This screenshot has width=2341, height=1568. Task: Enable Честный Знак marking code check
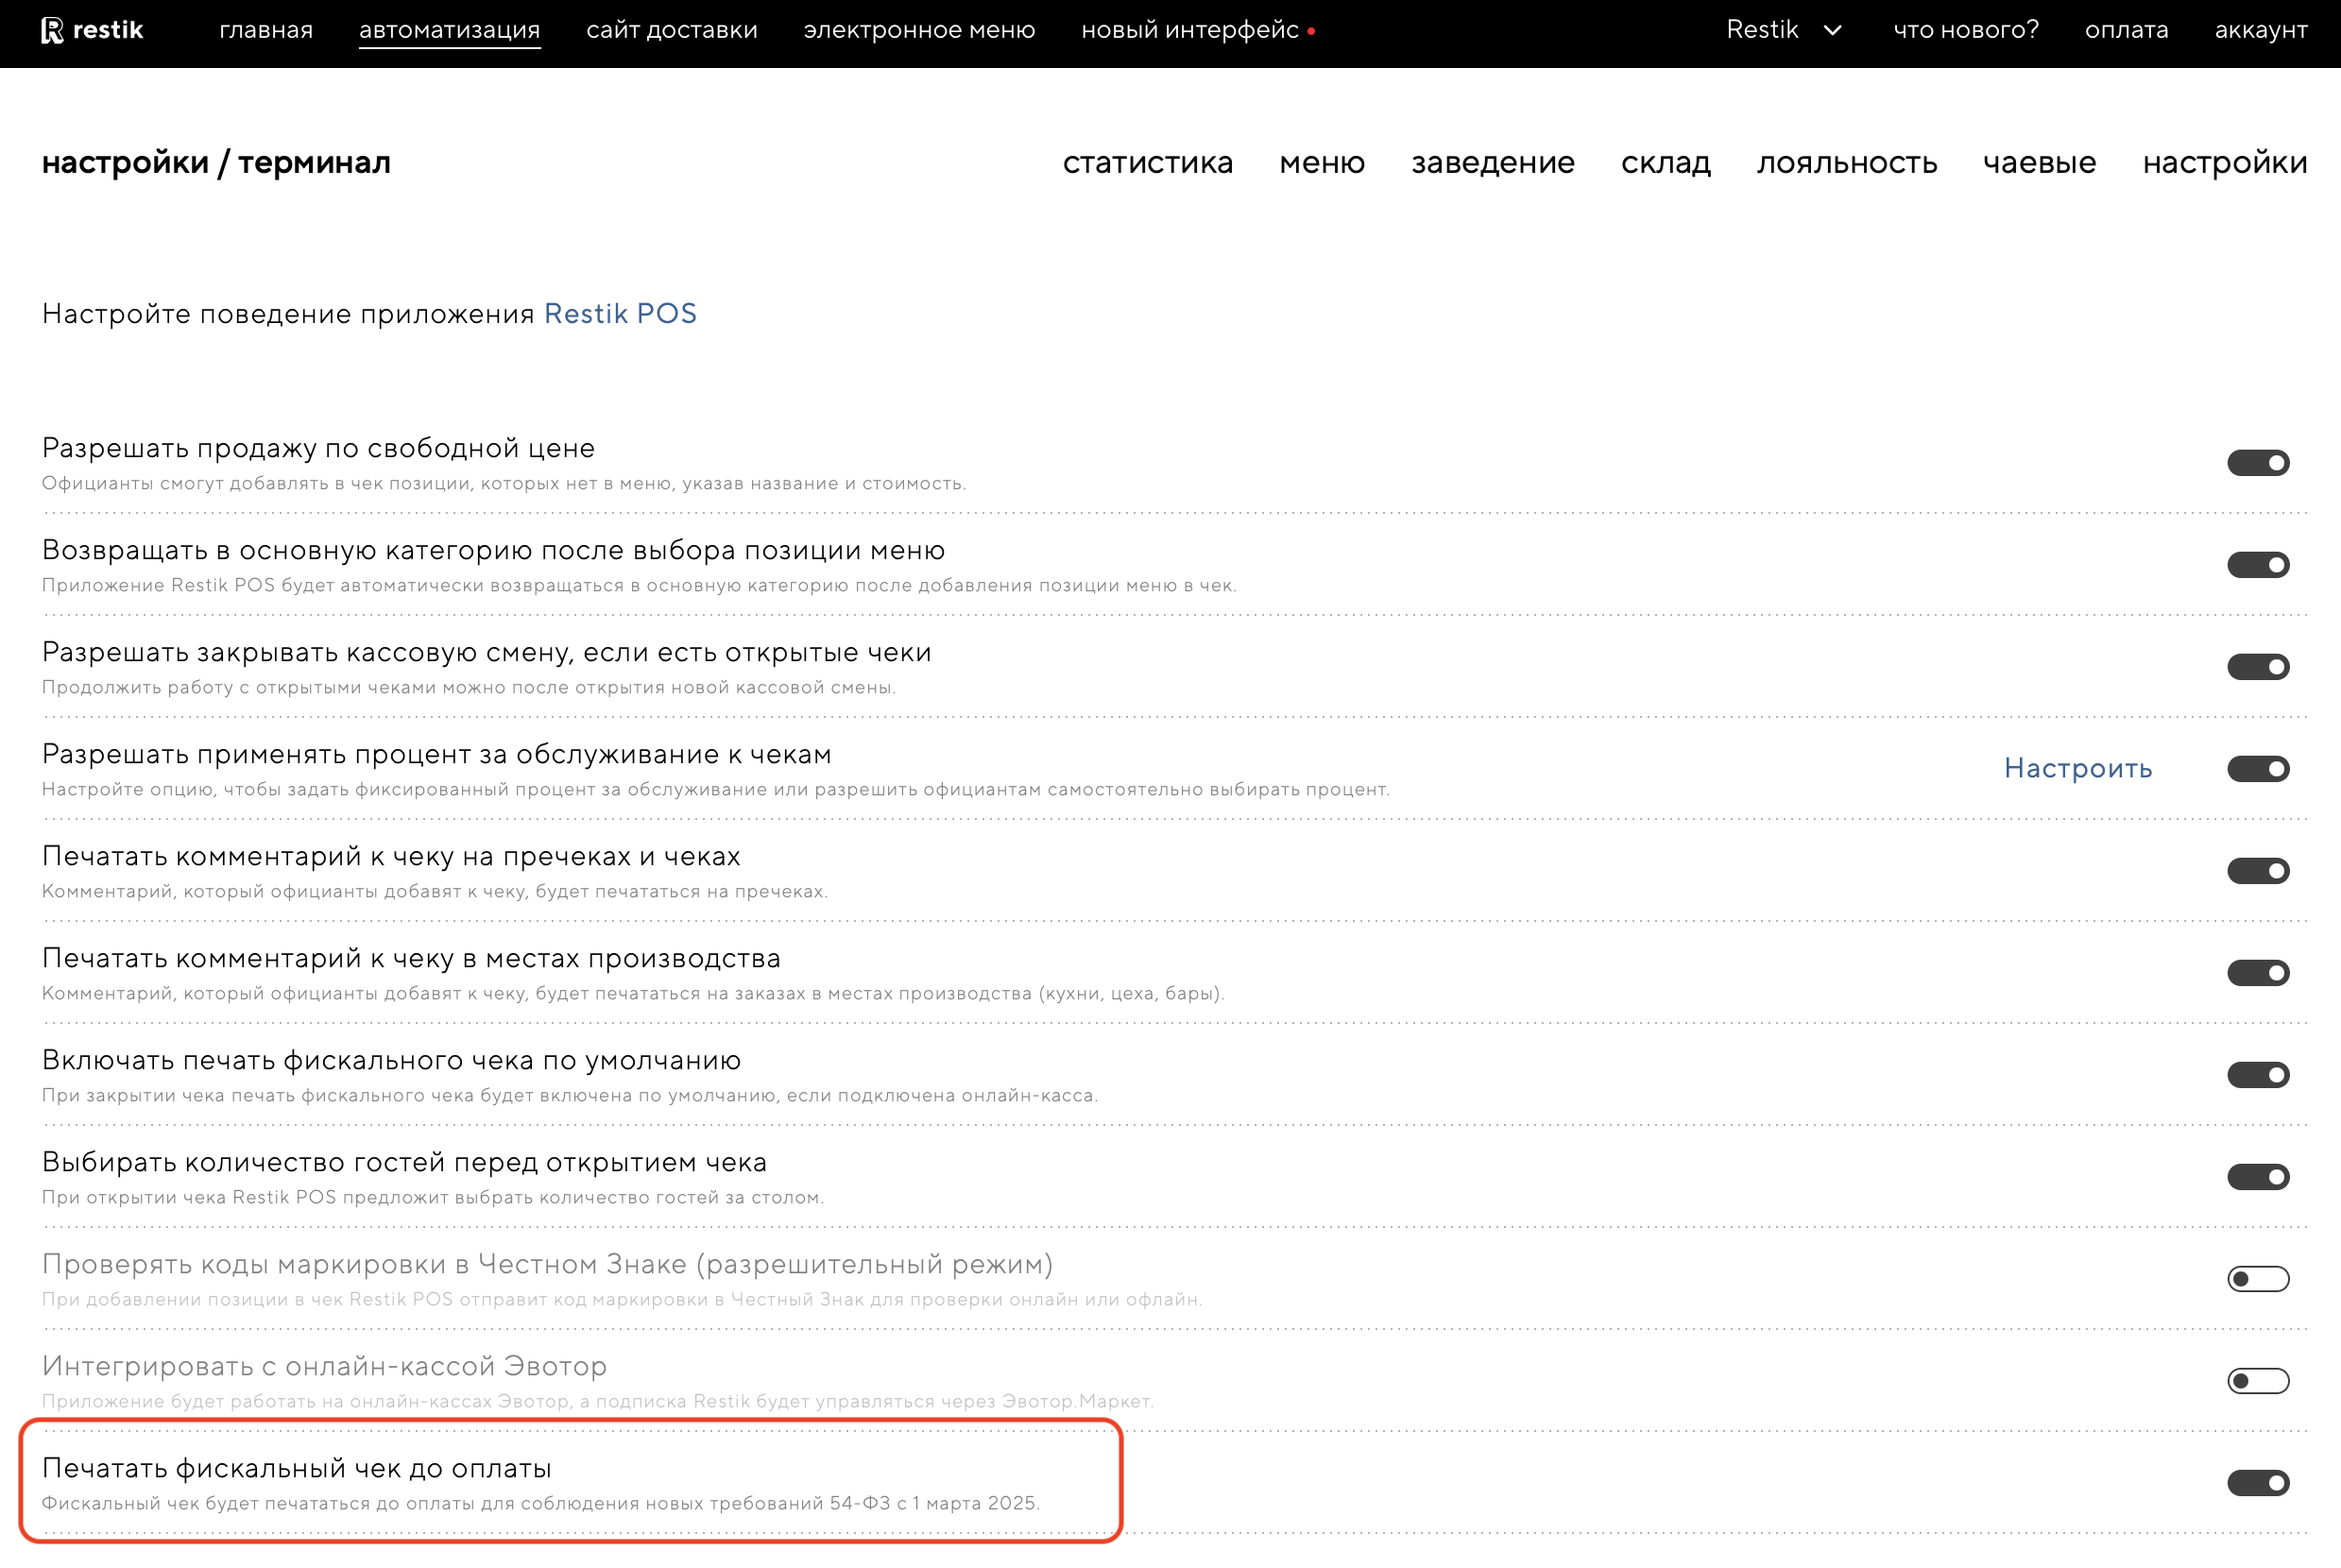2257,1279
